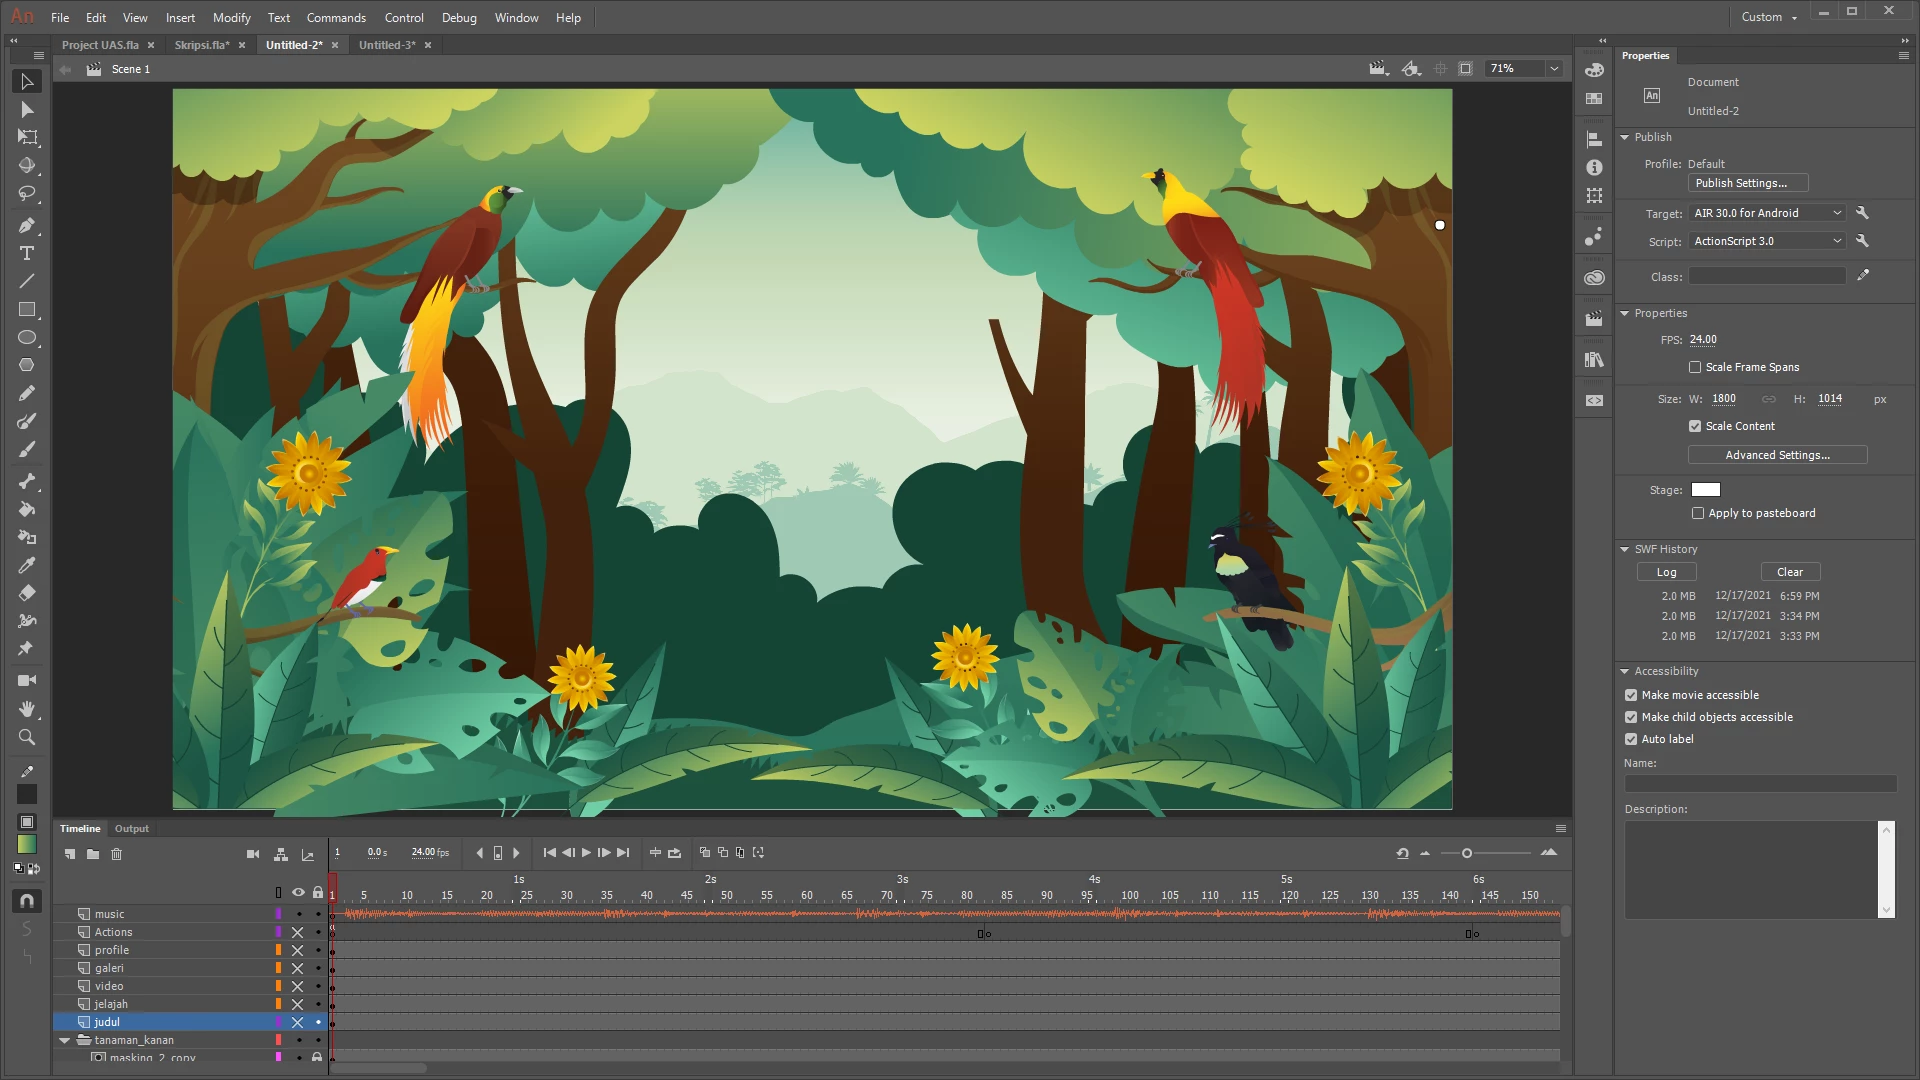The width and height of the screenshot is (1920, 1080).
Task: Select the Eraser tool
Action: coord(27,593)
